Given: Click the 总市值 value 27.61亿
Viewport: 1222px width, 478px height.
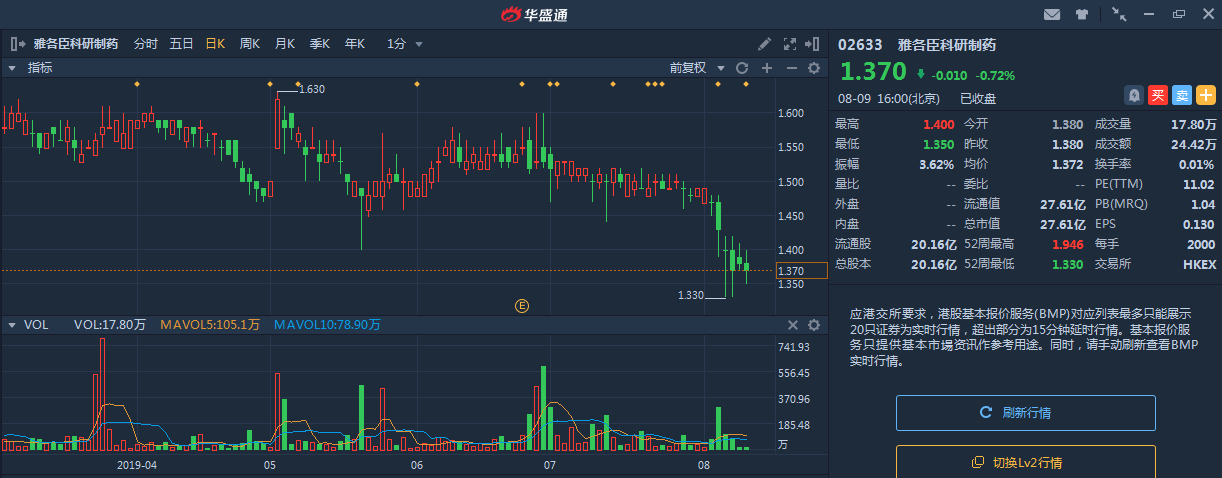Looking at the screenshot, I should click(x=1062, y=224).
